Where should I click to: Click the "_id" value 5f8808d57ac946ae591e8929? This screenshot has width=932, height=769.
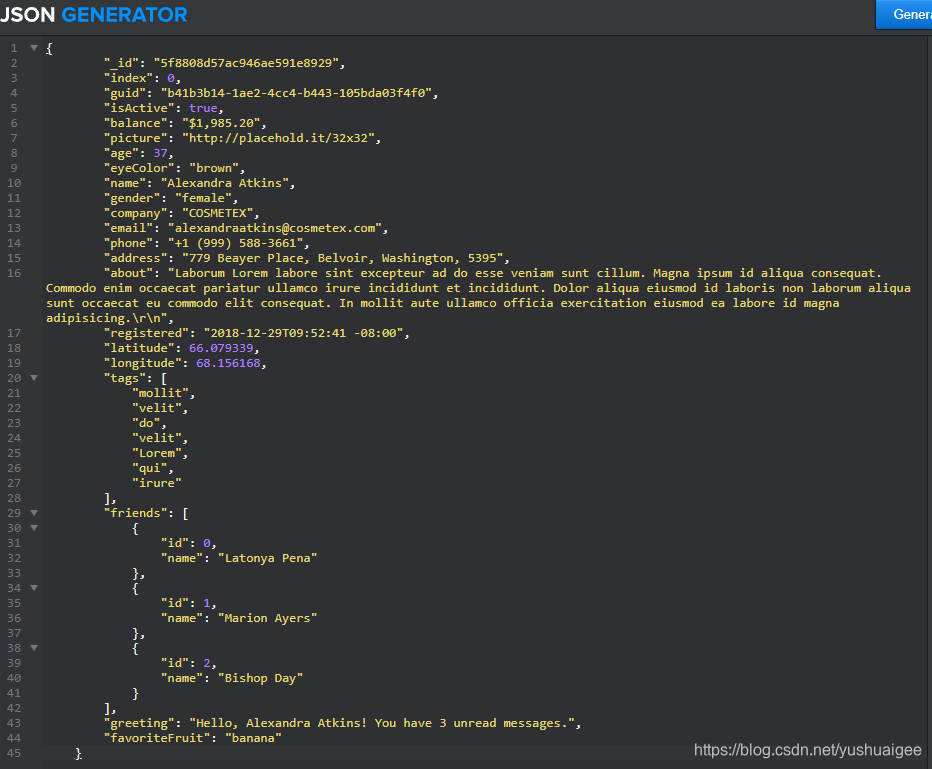(x=246, y=63)
